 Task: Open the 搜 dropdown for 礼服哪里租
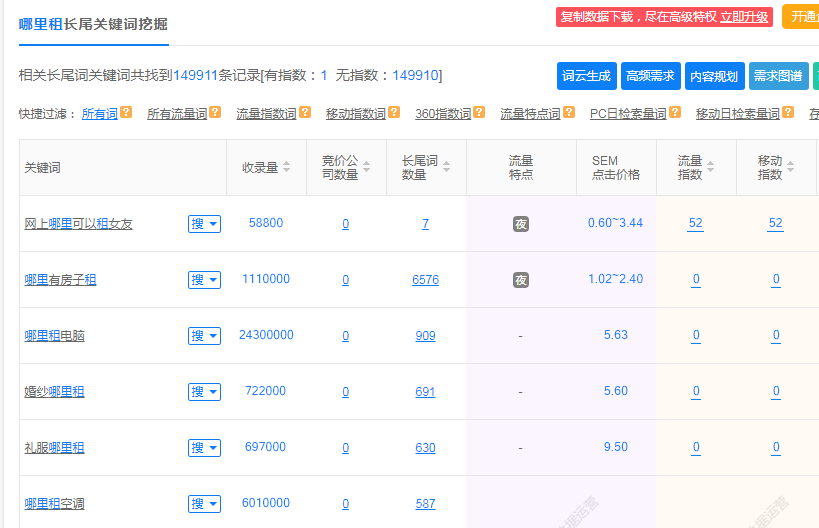point(204,448)
